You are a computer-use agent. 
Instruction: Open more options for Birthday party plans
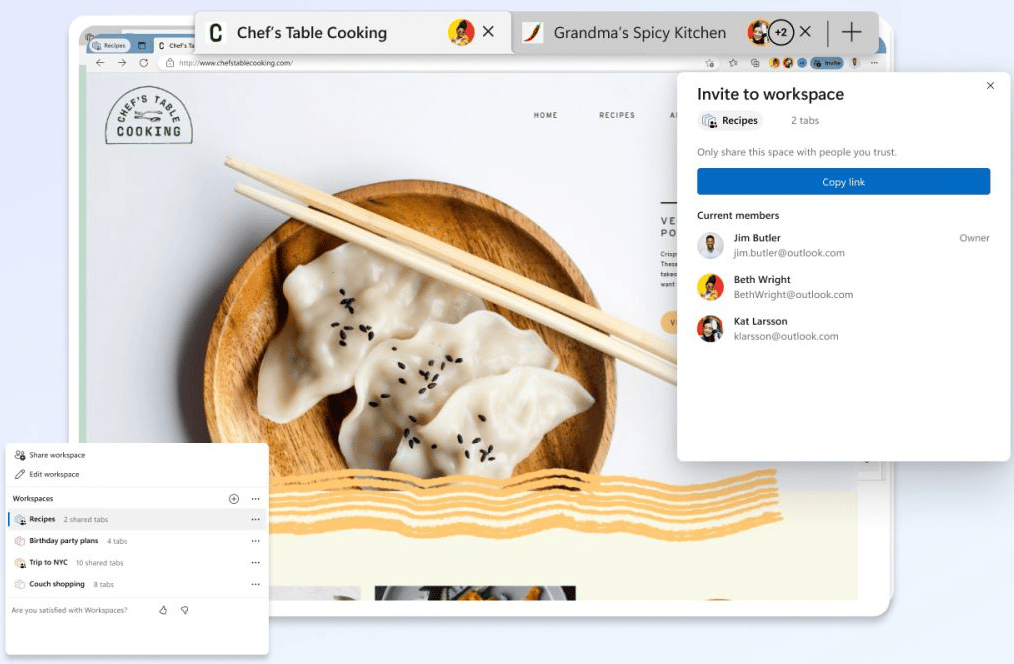tap(255, 541)
